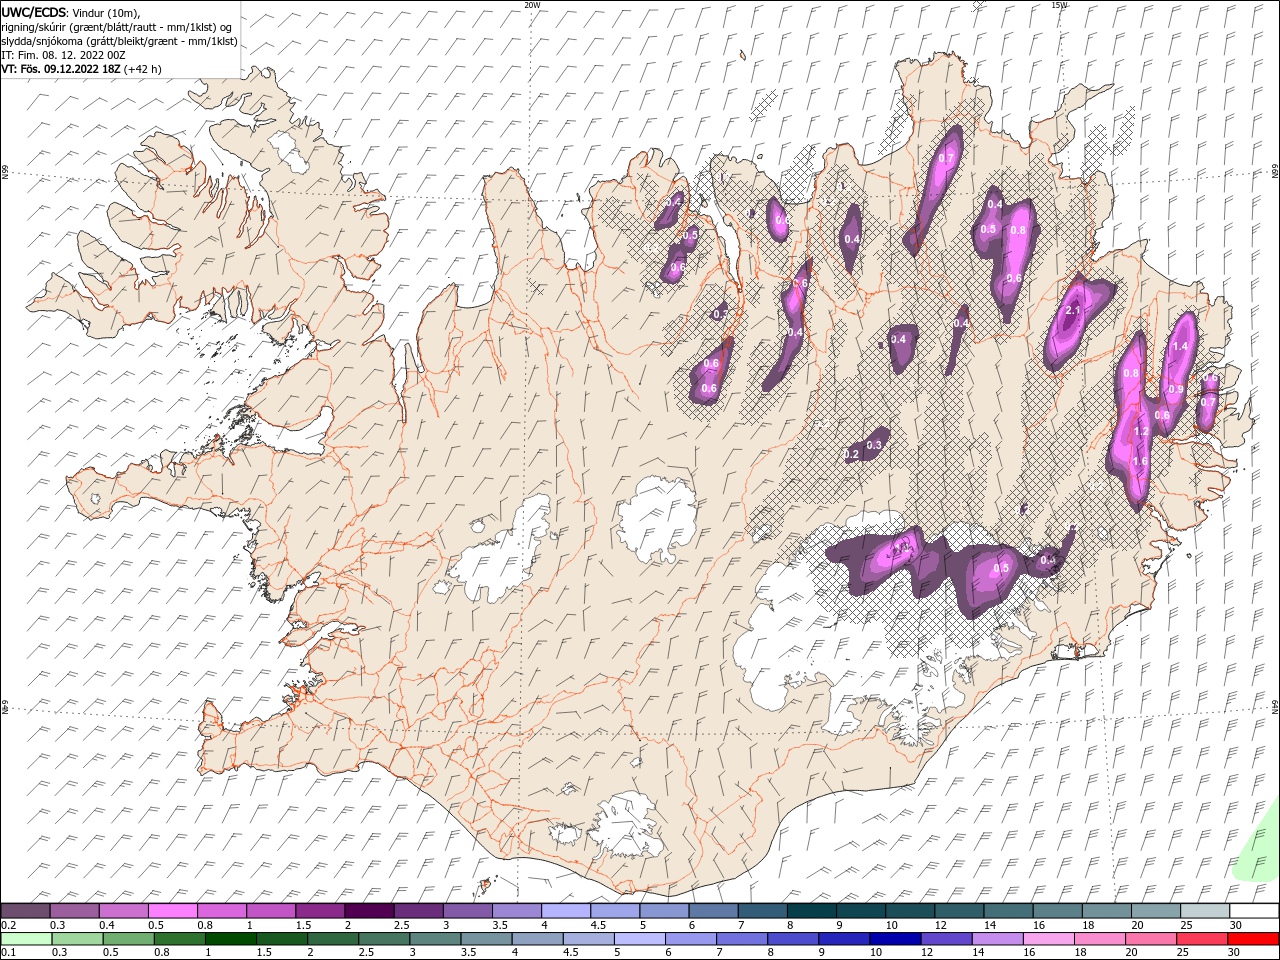
Task: Click the 2.1 snowfall value on the map
Action: tap(1073, 311)
